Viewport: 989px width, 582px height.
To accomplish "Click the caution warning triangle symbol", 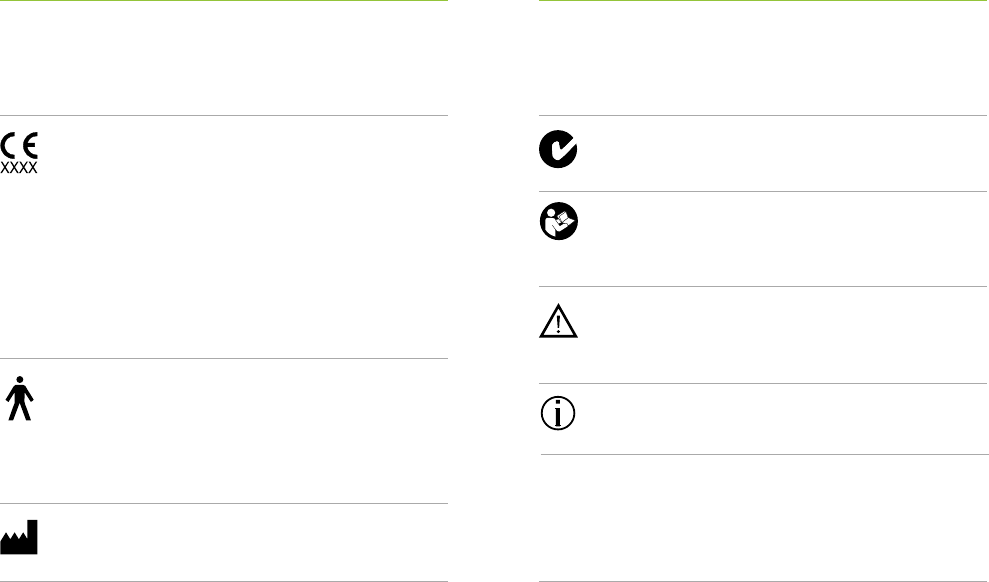I will coord(558,321).
